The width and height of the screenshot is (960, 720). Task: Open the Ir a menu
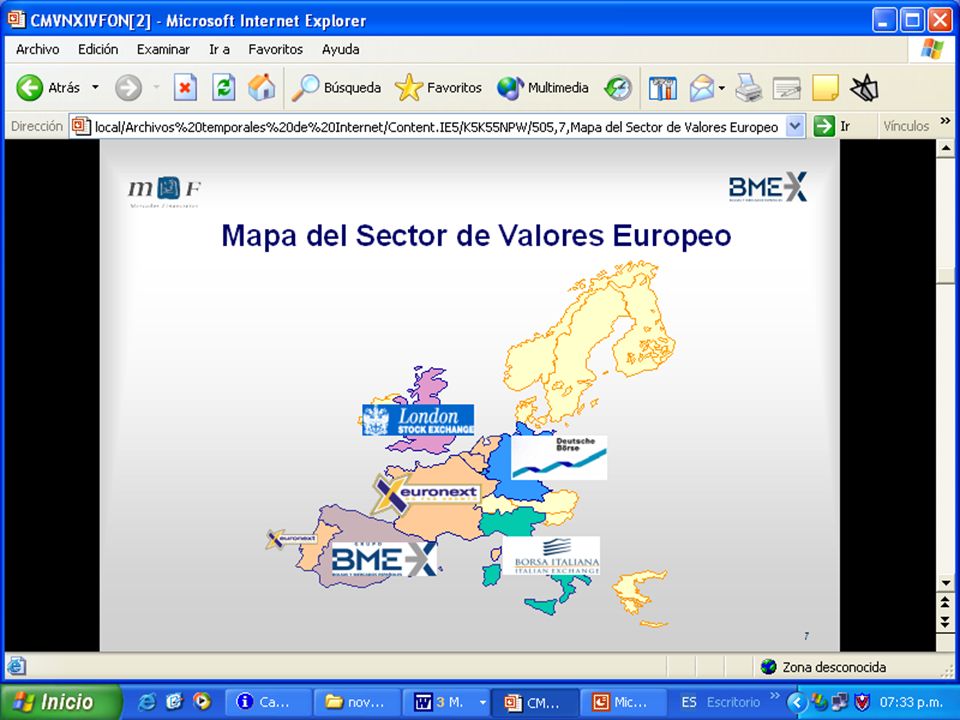click(x=219, y=50)
